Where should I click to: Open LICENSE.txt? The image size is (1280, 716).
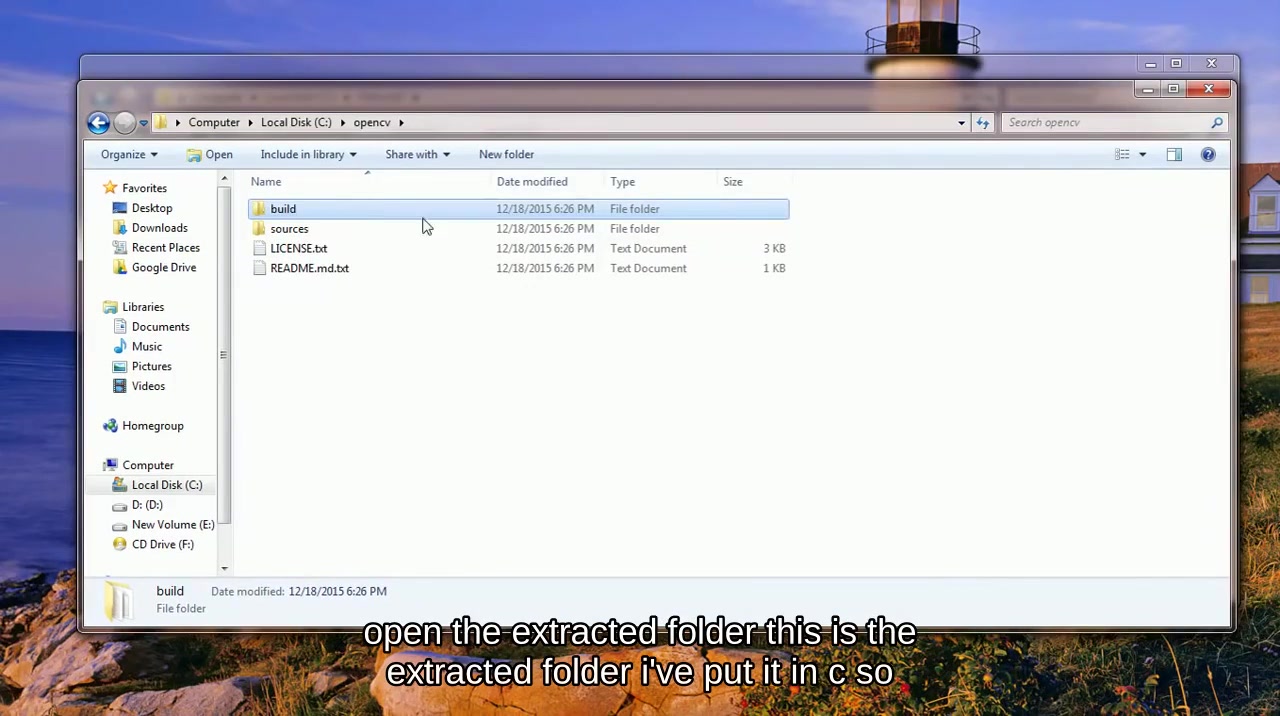coord(298,248)
